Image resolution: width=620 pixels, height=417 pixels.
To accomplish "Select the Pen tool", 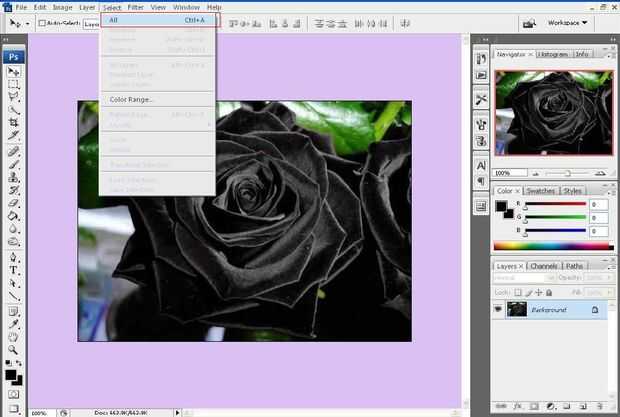I will pos(13,257).
